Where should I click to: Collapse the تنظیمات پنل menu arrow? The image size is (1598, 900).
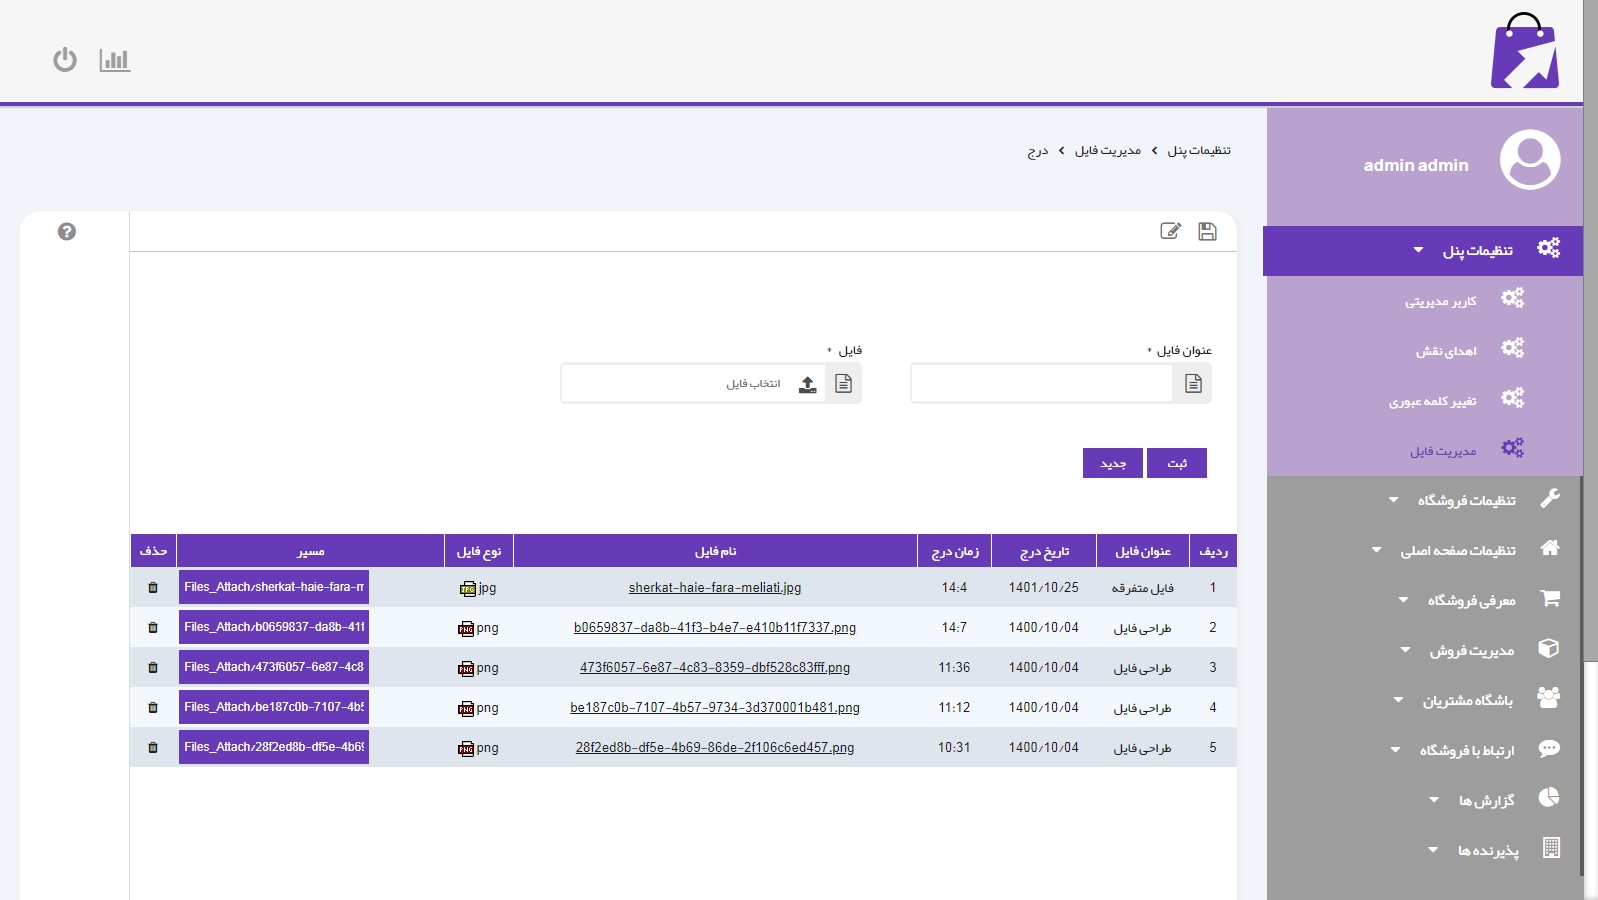point(1418,250)
